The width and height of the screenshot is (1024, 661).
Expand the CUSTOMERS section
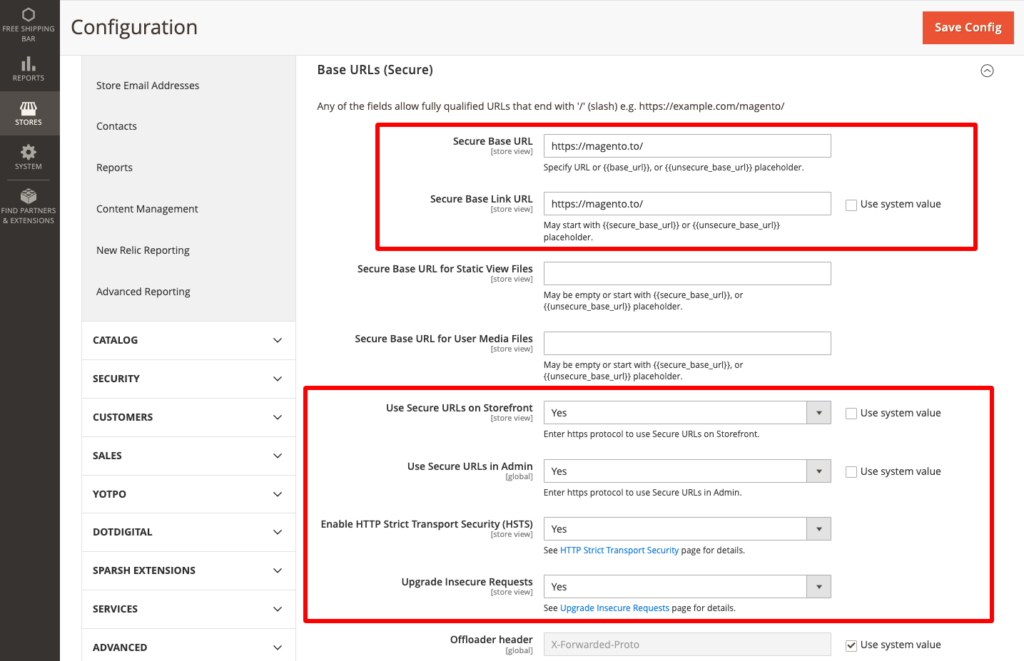pos(188,417)
